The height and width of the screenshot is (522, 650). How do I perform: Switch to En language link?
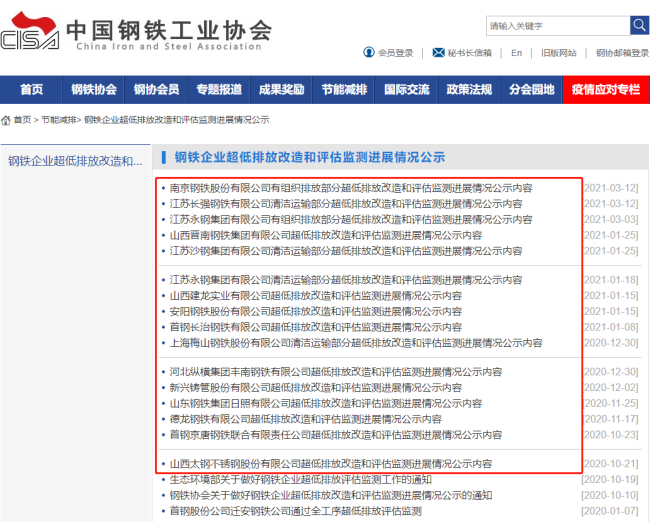[517, 53]
